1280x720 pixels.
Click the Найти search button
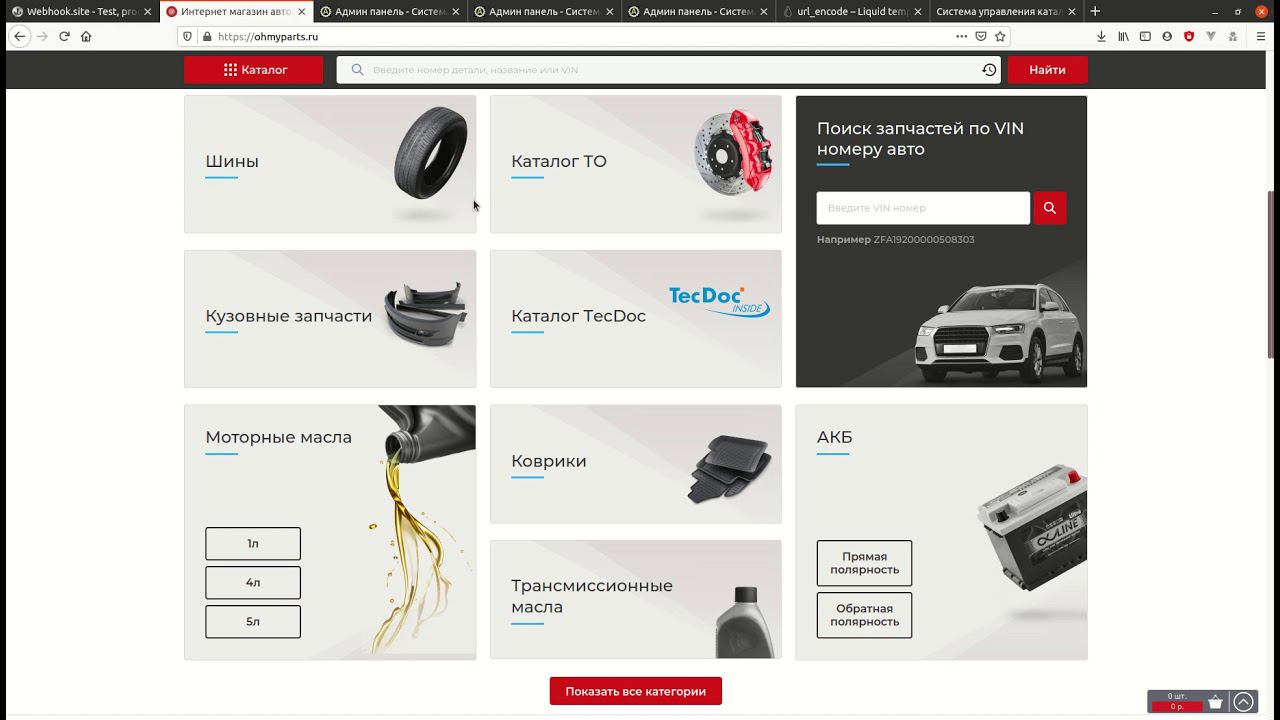click(1047, 70)
